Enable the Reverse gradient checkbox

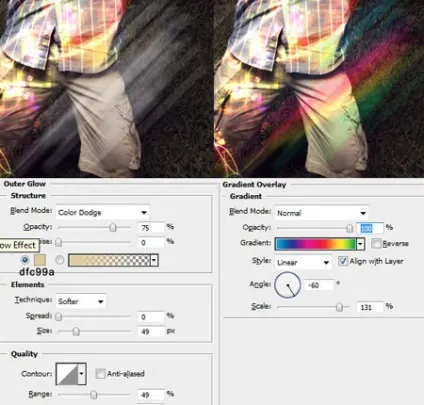tap(376, 244)
